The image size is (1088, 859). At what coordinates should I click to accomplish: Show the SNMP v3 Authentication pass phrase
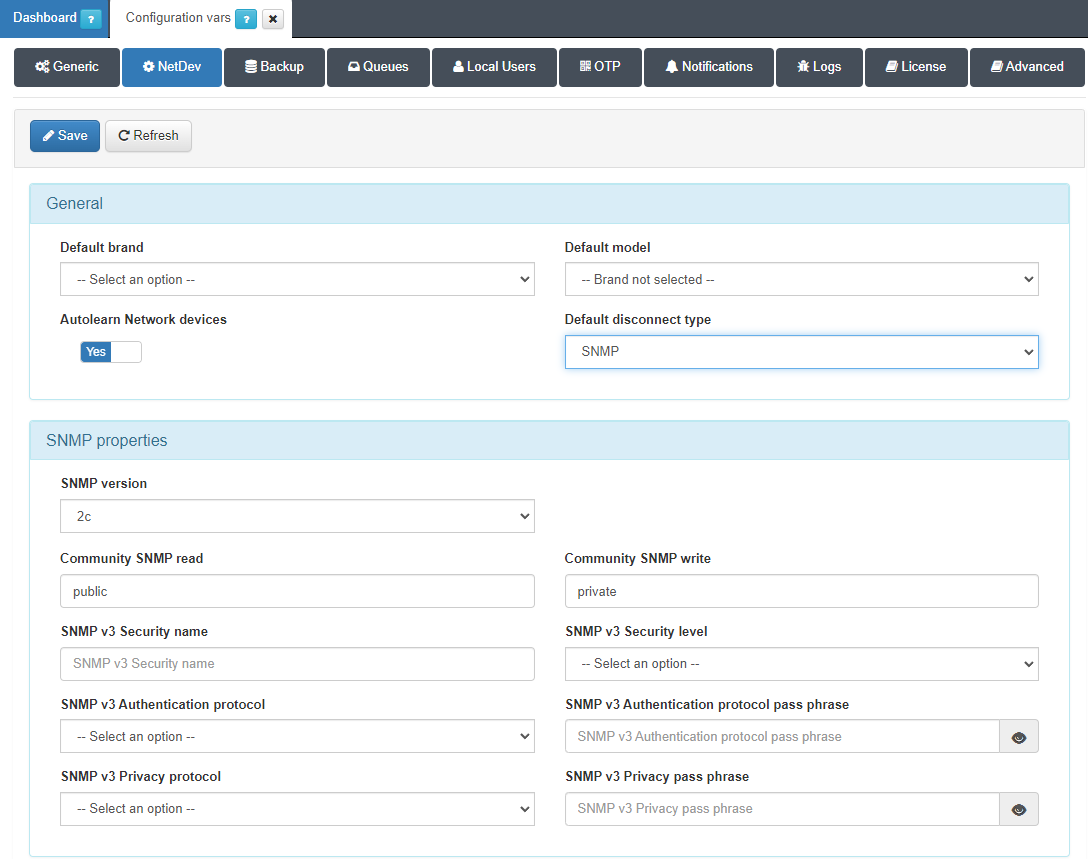coord(1019,737)
